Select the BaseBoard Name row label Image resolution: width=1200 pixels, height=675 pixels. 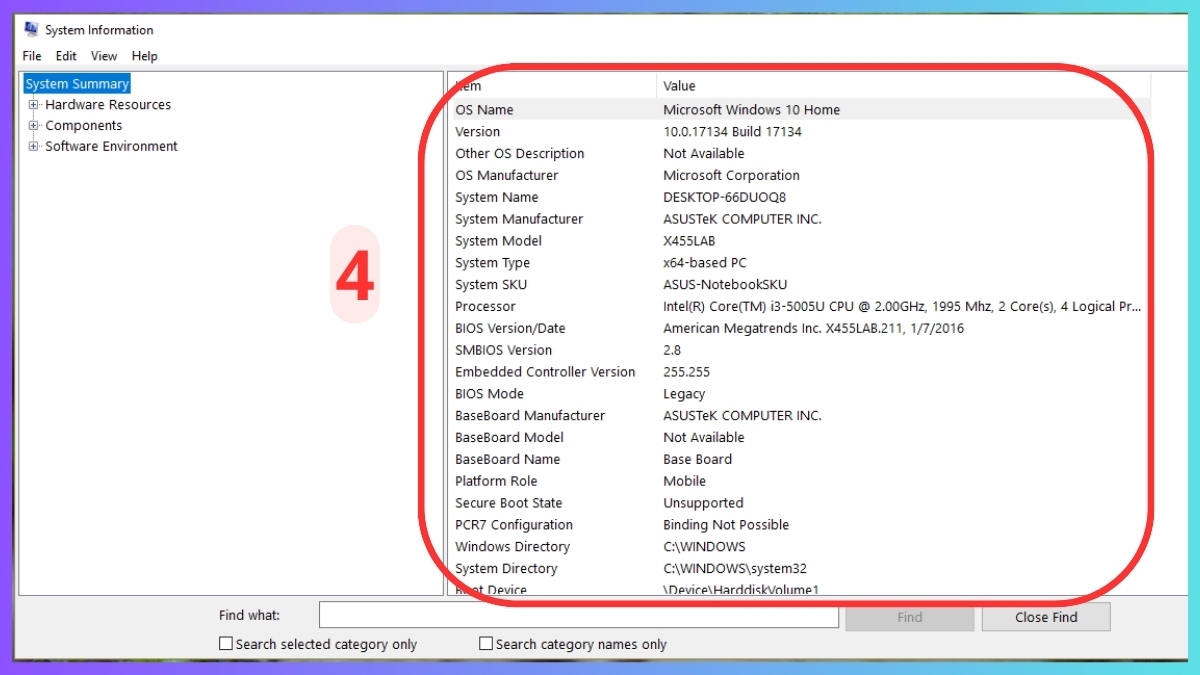(508, 460)
